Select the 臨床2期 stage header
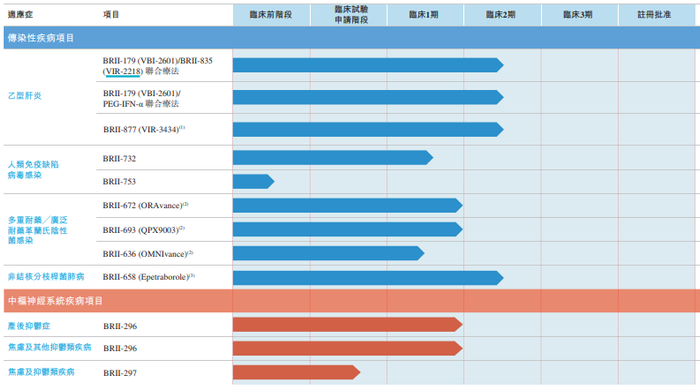Image resolution: width=700 pixels, height=390 pixels. pyautogui.click(x=502, y=15)
